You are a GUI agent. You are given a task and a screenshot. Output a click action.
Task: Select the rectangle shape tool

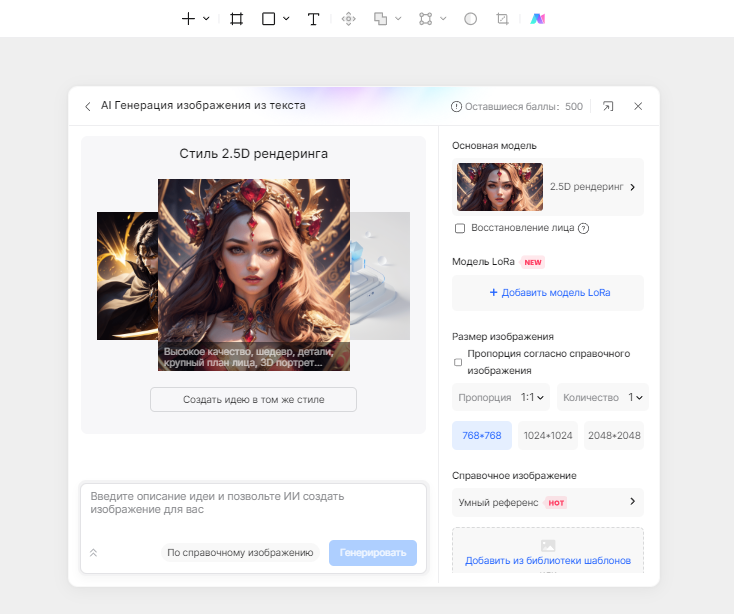[268, 19]
